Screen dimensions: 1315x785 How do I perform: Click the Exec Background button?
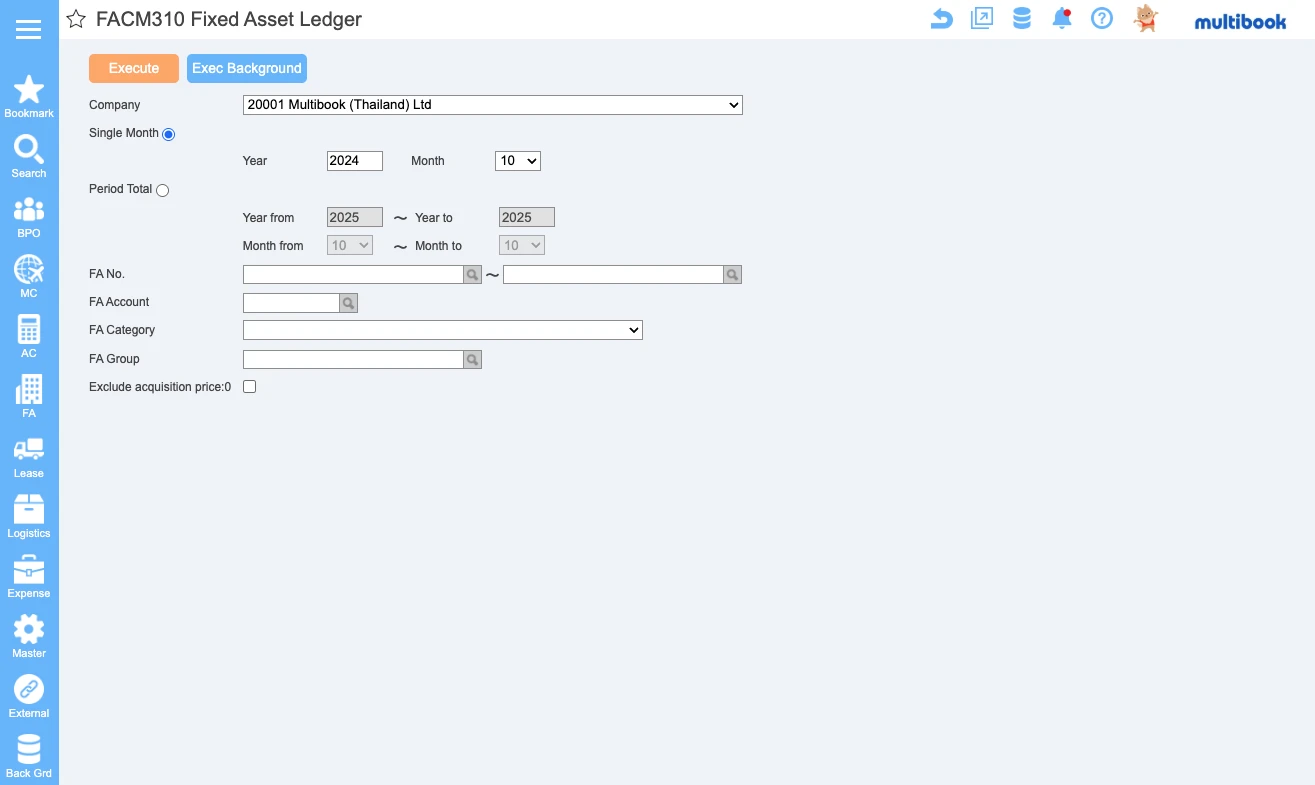(246, 68)
